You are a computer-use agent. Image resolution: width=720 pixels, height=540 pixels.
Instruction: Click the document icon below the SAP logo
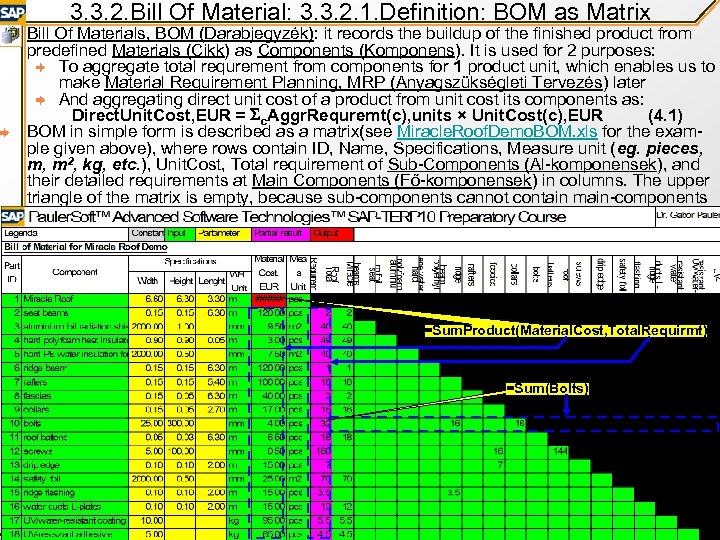pos(10,36)
